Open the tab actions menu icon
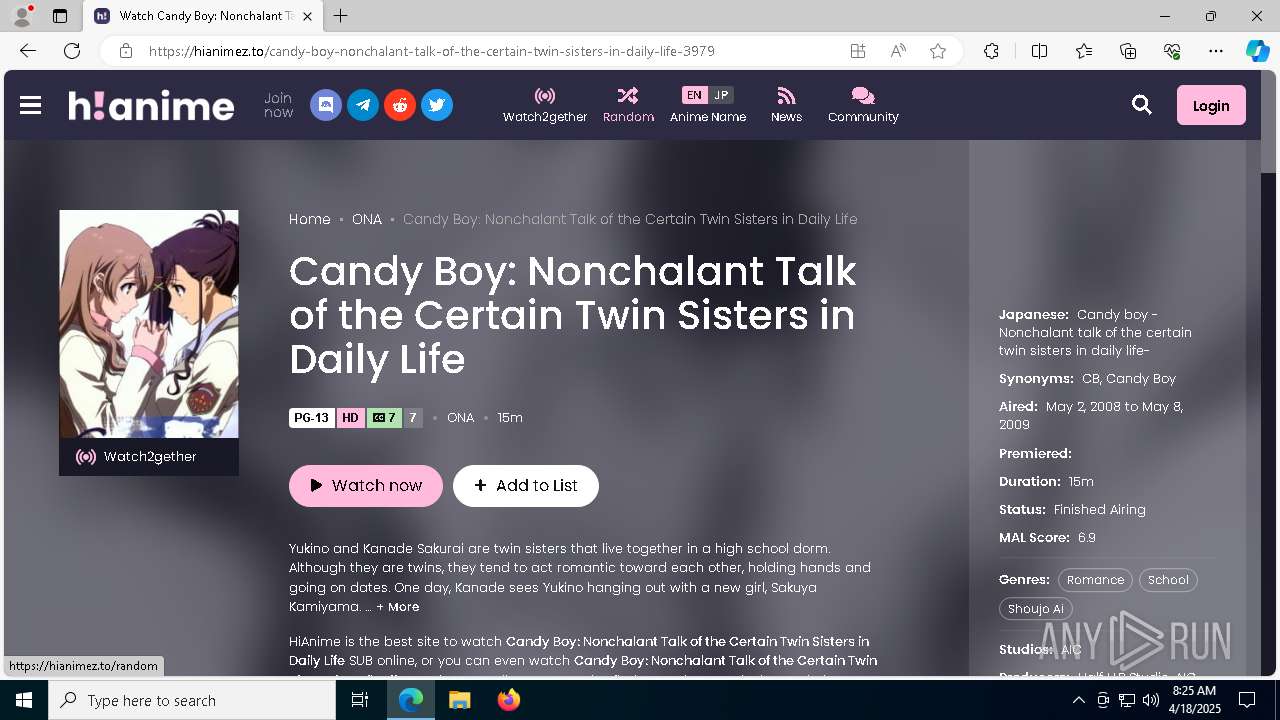 click(x=60, y=16)
